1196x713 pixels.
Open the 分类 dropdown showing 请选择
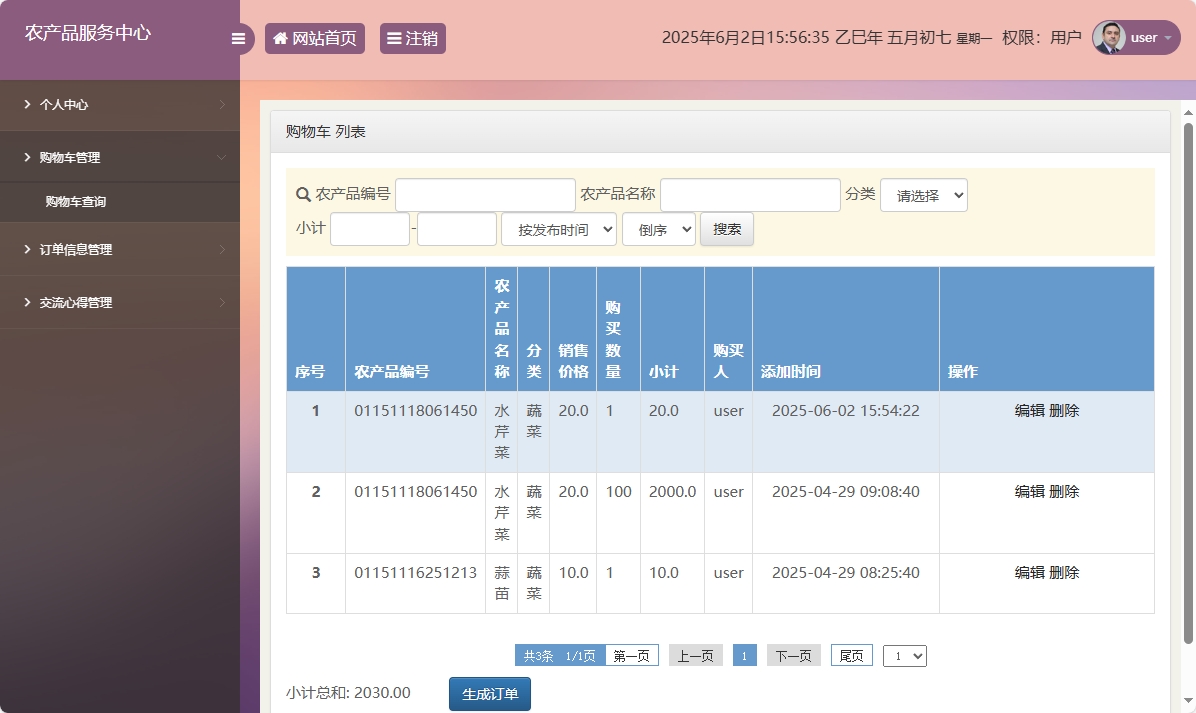[x=923, y=195]
